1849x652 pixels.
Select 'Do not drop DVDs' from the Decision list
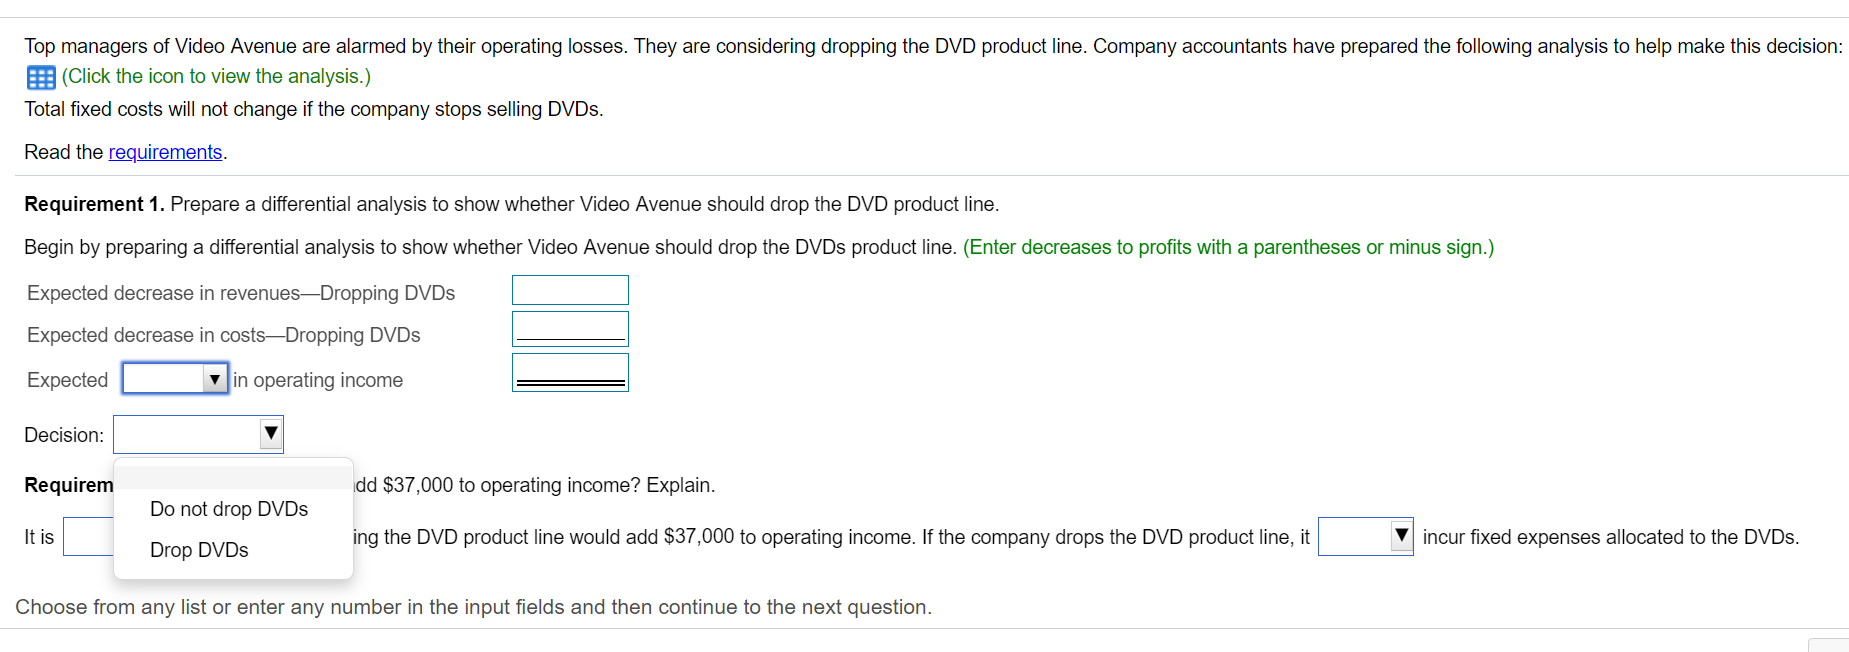[x=228, y=509]
